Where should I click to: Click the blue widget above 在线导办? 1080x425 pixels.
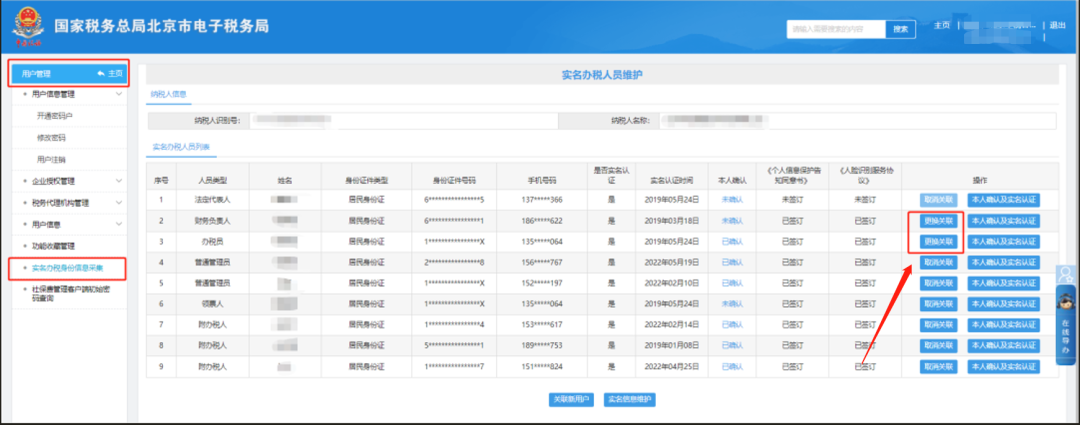click(x=1066, y=273)
